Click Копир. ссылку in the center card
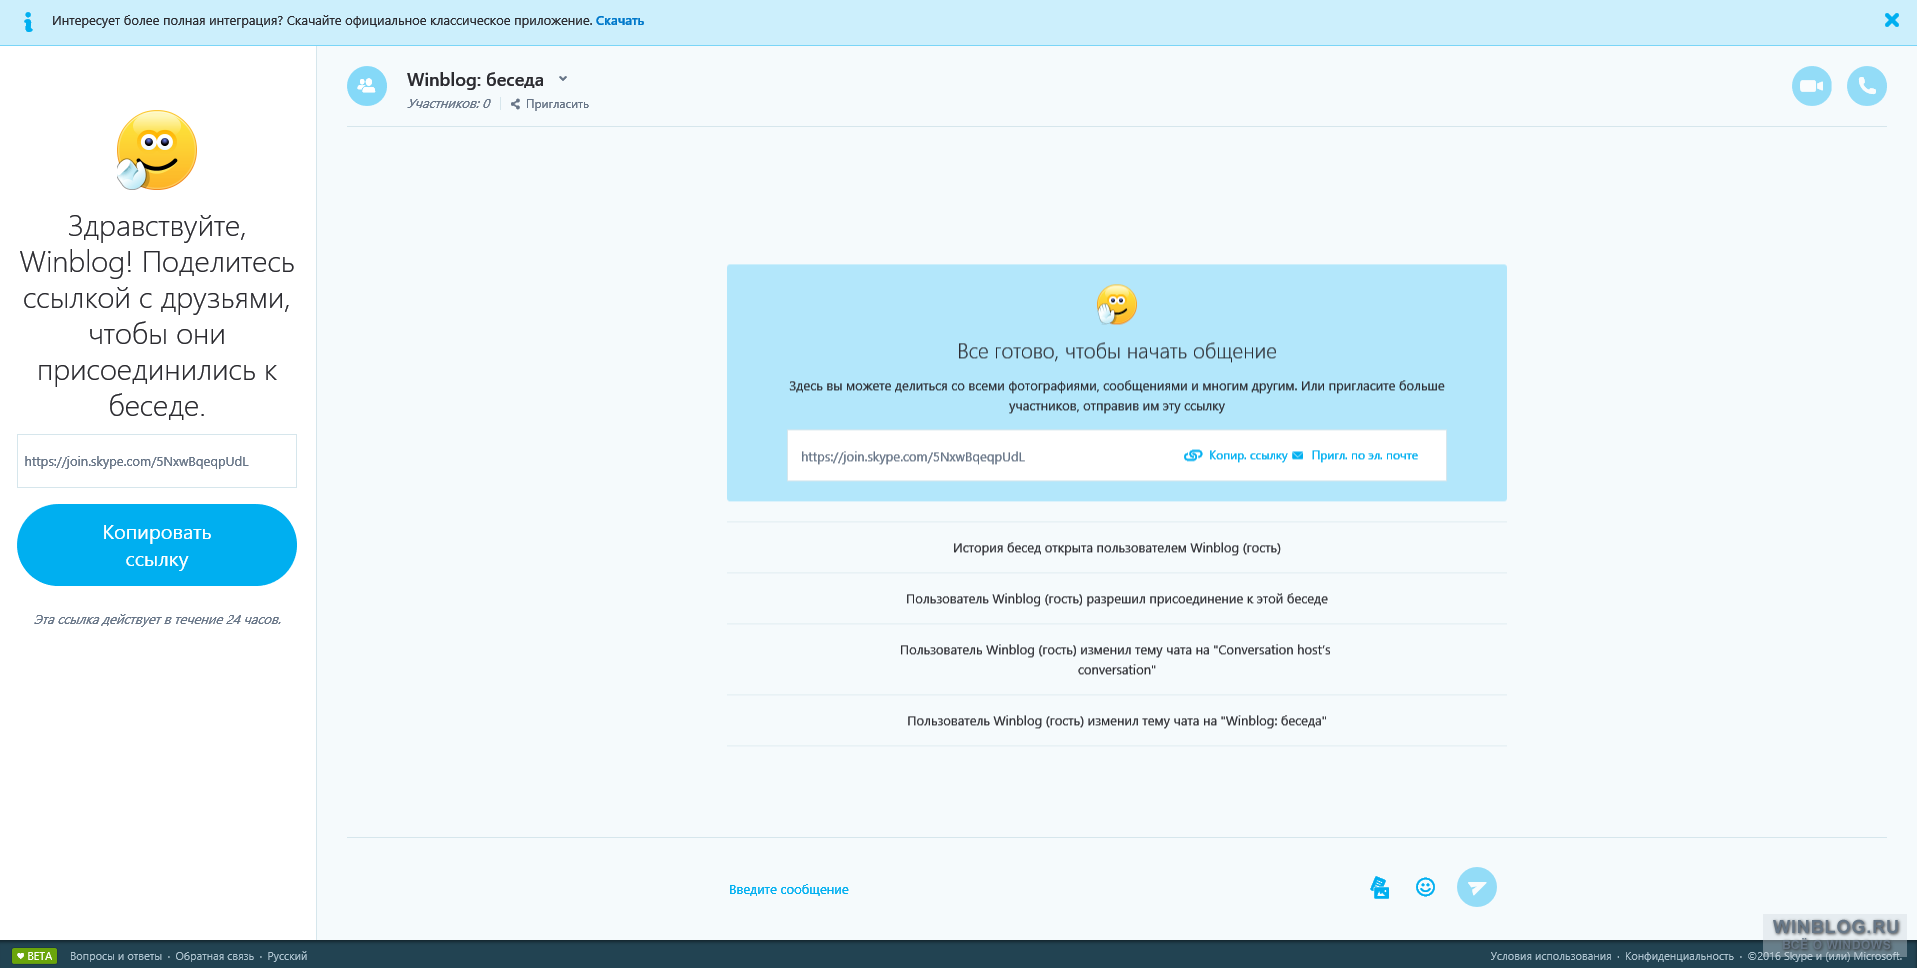 [x=1236, y=455]
